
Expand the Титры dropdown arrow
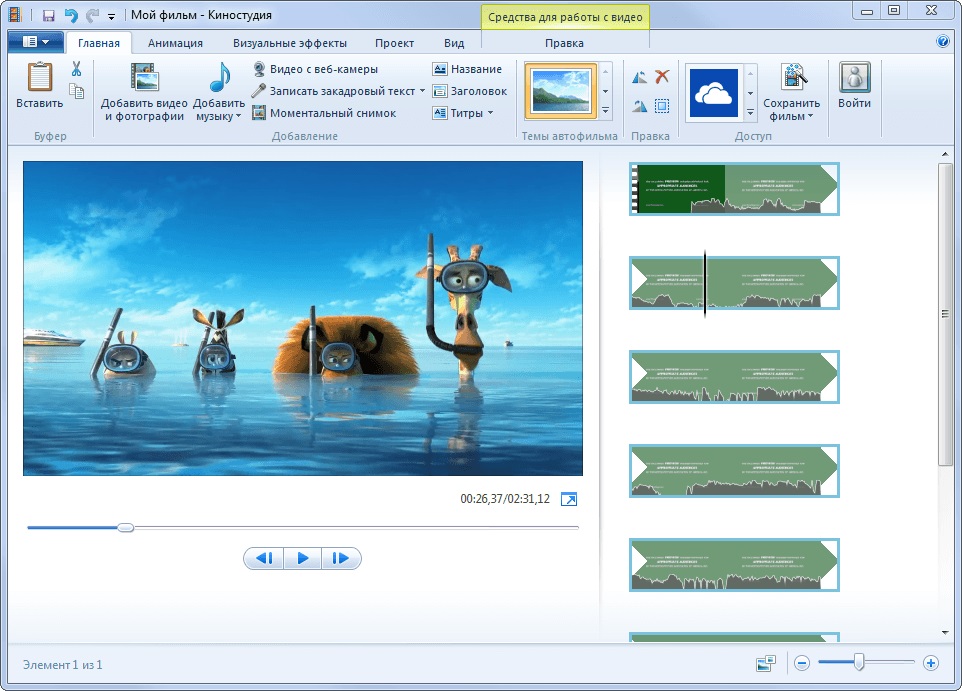point(490,113)
